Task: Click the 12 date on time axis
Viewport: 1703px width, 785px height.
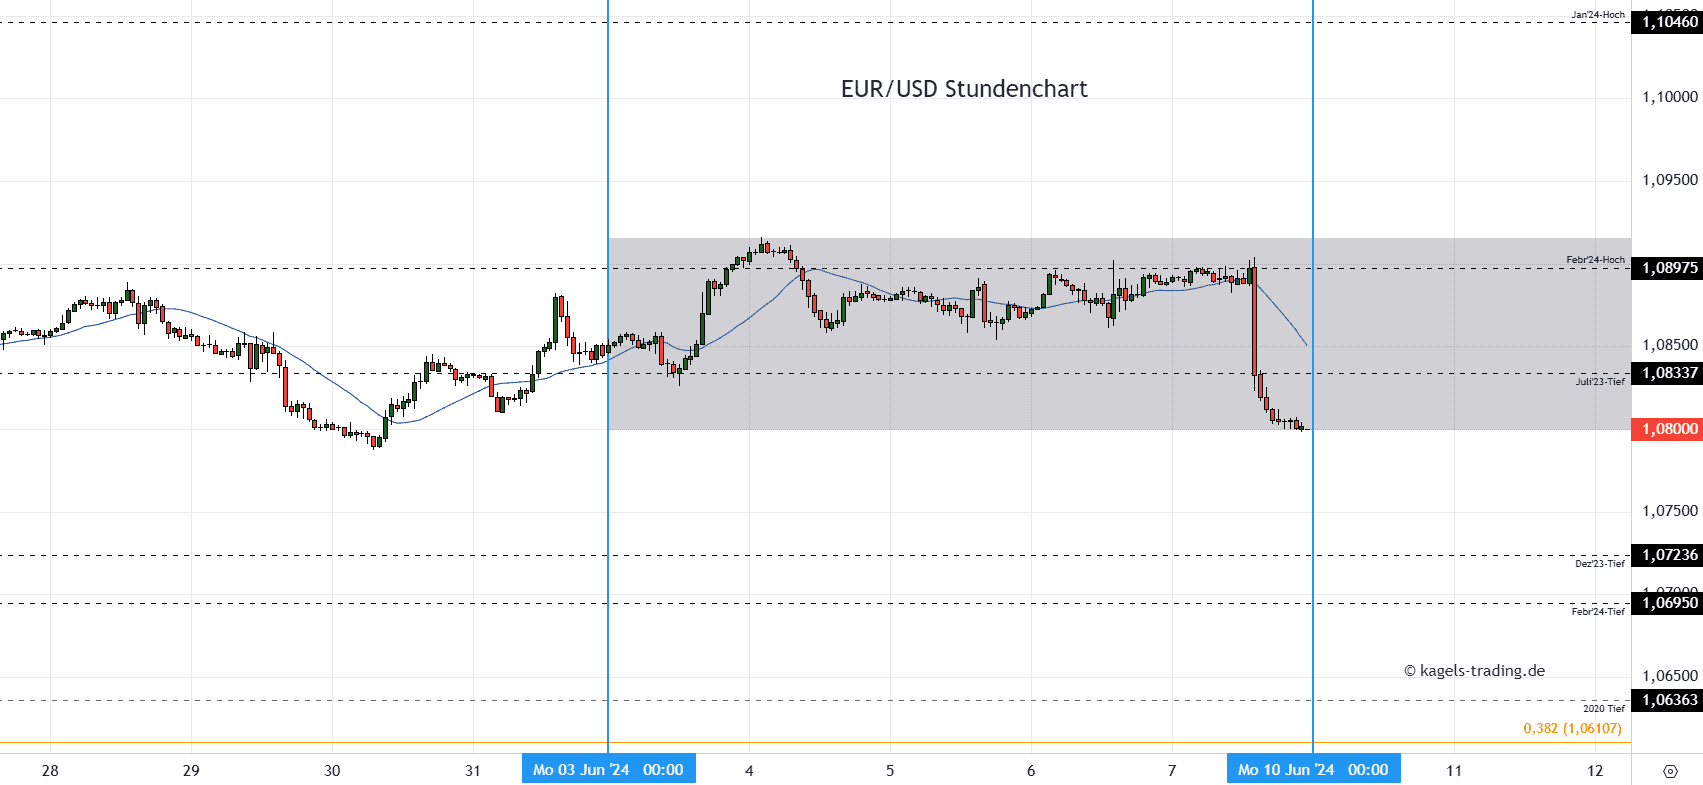Action: (x=1595, y=771)
